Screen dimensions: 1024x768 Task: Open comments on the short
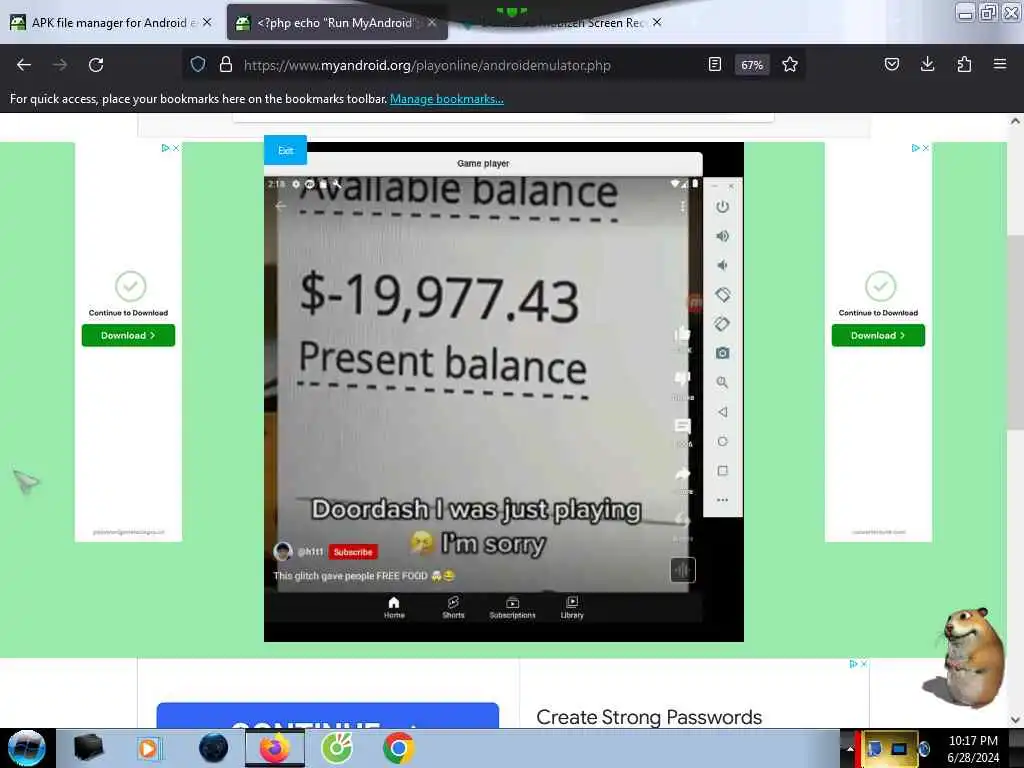pyautogui.click(x=682, y=426)
